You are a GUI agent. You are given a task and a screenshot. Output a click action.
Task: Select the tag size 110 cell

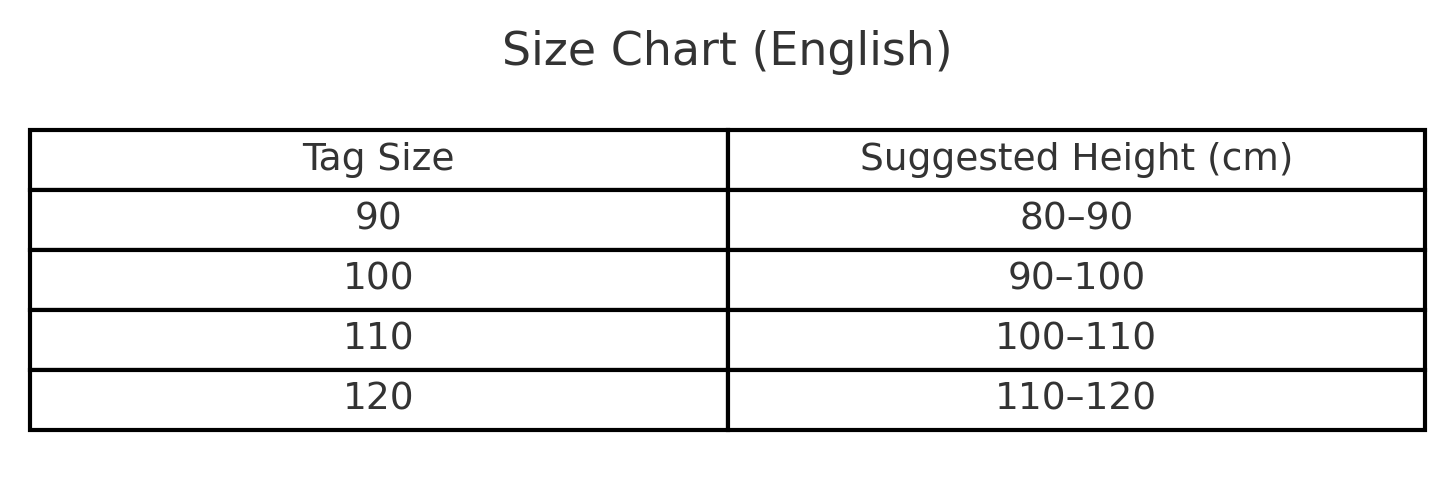pyautogui.click(x=378, y=338)
